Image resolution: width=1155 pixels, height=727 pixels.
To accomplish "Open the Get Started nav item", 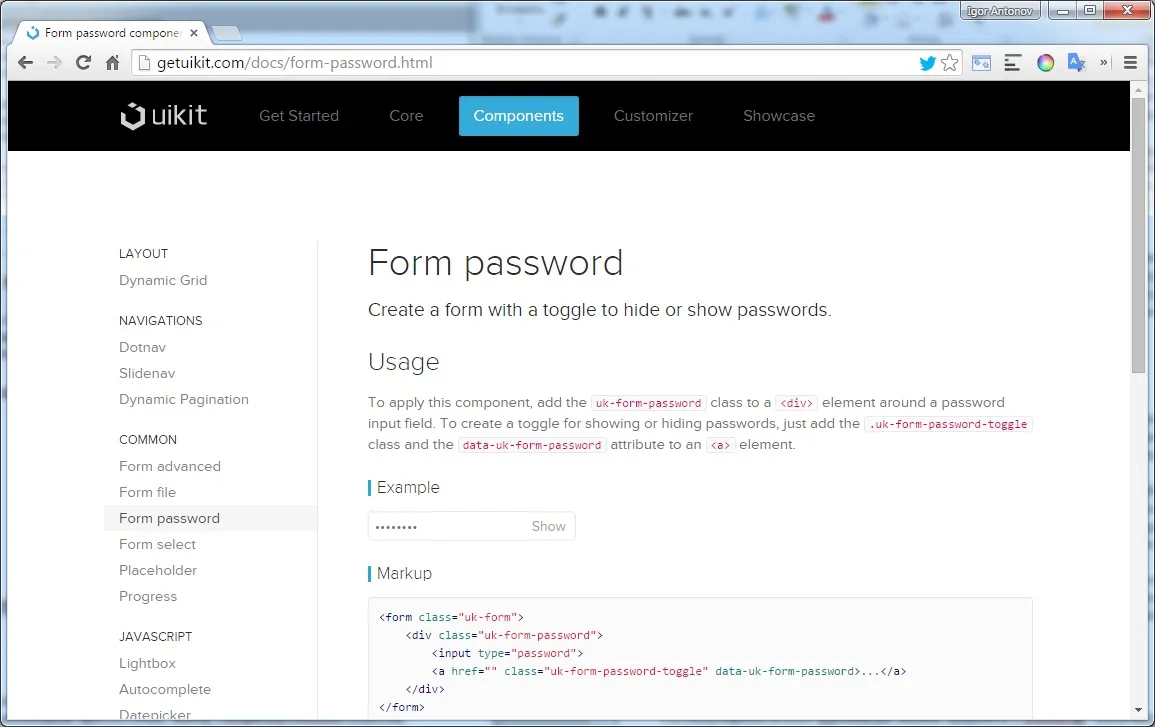I will [x=299, y=116].
